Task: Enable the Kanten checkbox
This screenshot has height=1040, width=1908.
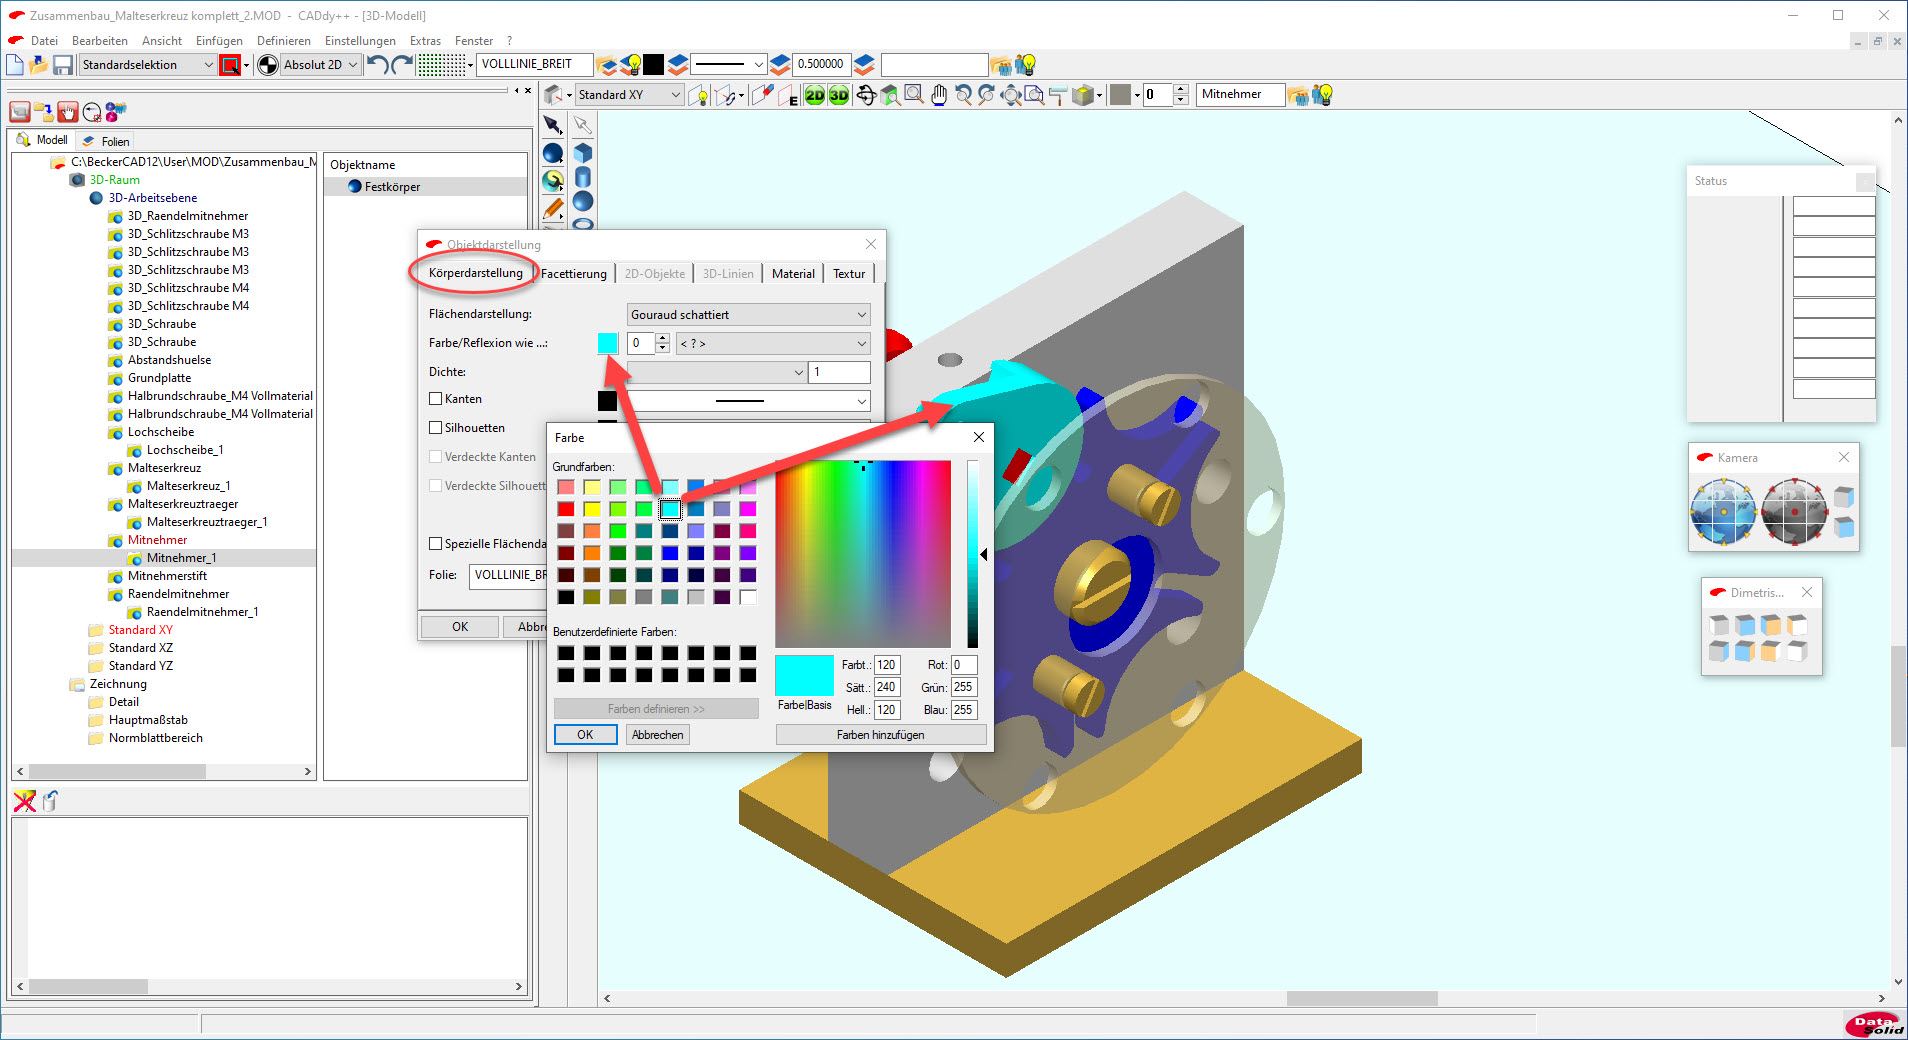Action: [x=435, y=398]
